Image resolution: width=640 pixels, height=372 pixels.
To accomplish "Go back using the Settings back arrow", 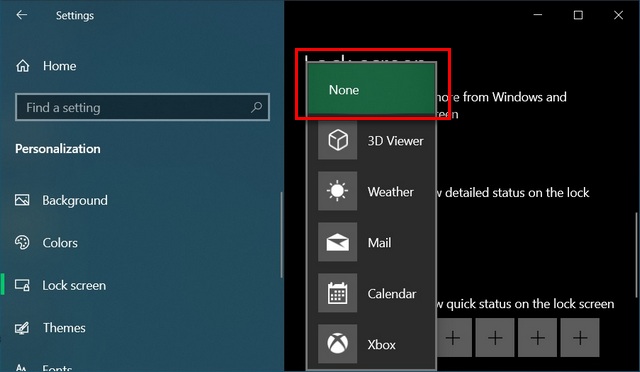I will coord(21,15).
